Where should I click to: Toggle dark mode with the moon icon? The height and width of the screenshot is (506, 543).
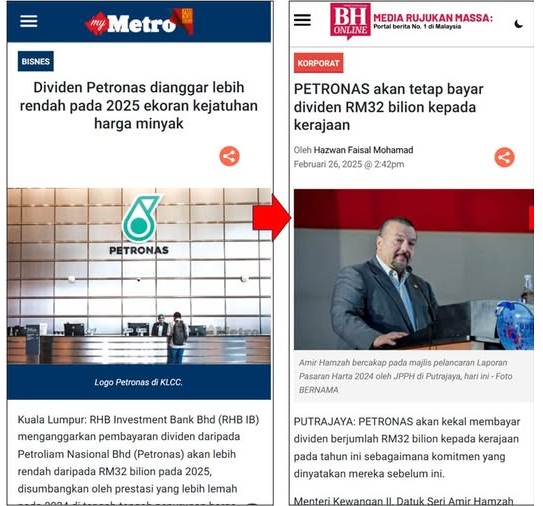tap(518, 24)
